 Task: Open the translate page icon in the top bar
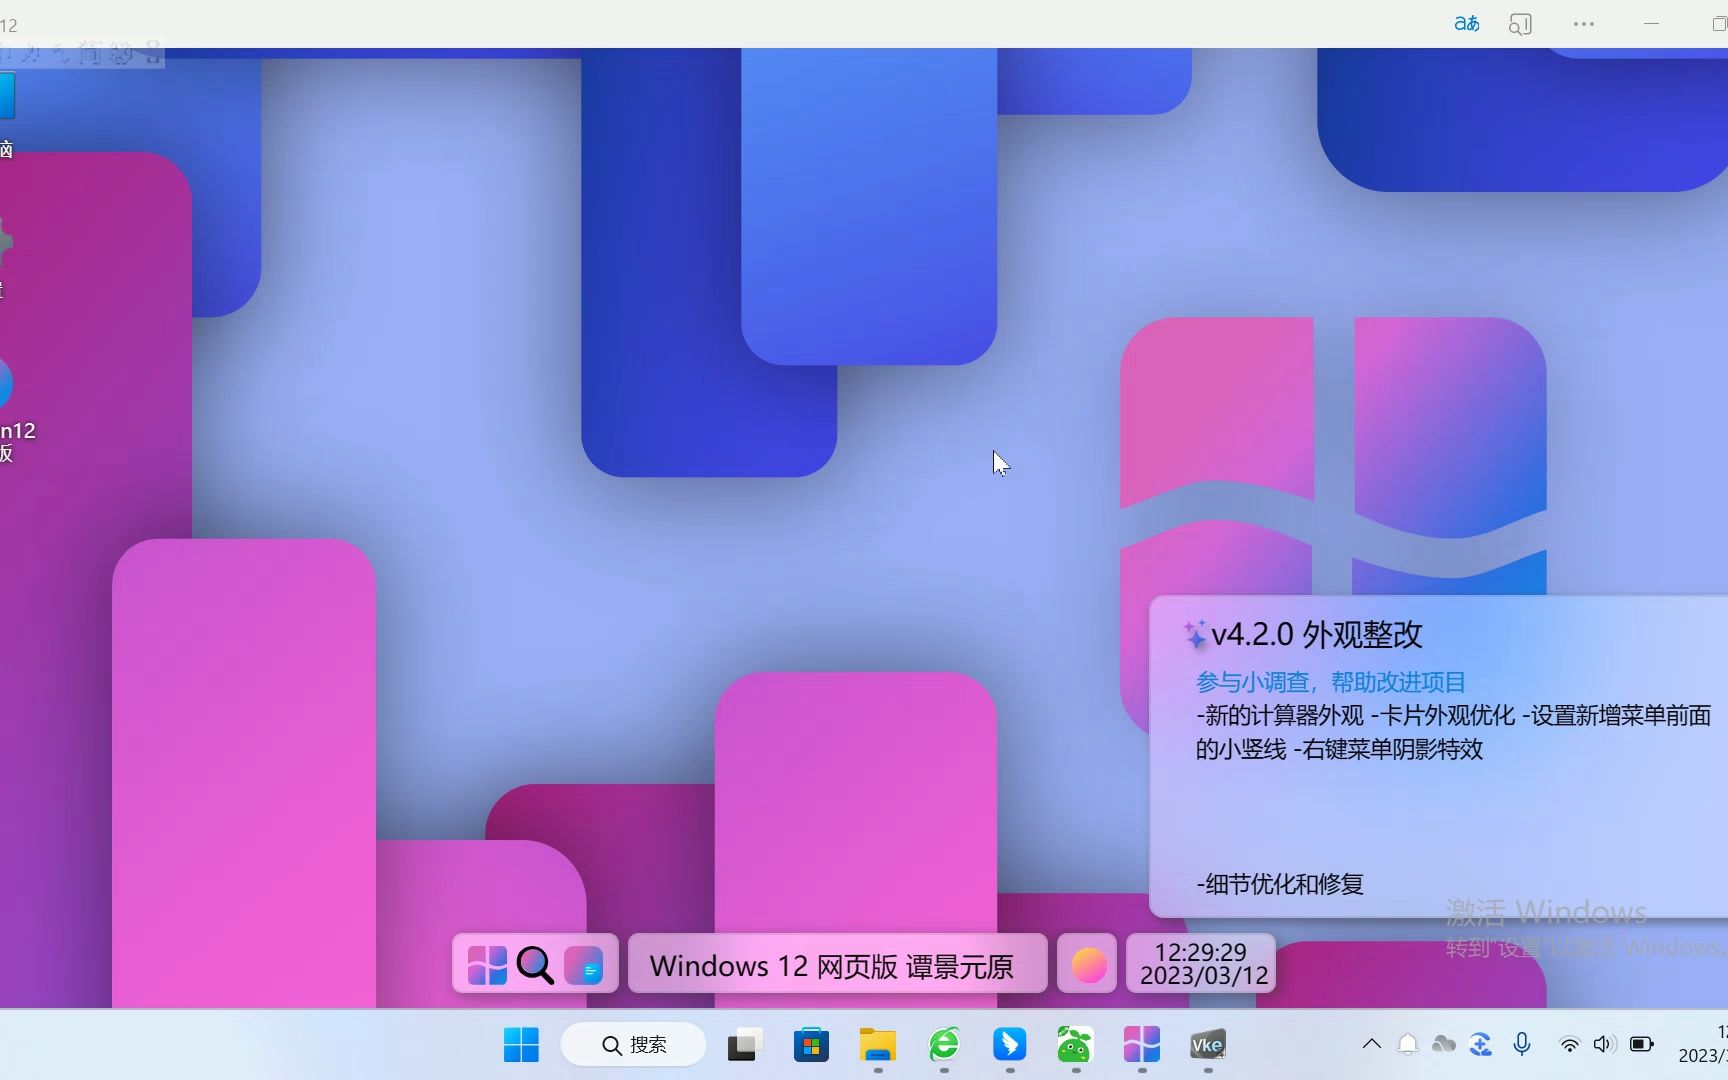pos(1467,24)
